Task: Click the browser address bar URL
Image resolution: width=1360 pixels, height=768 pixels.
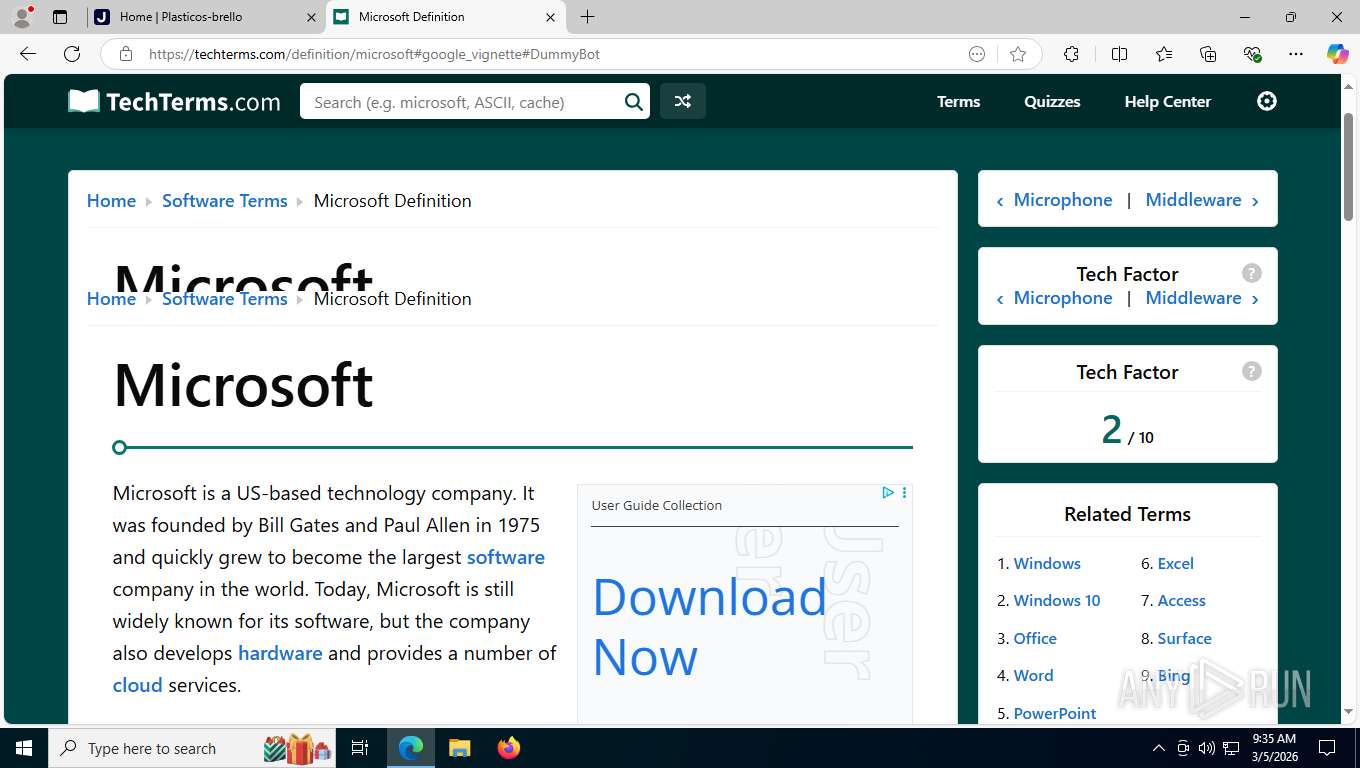Action: coord(374,54)
